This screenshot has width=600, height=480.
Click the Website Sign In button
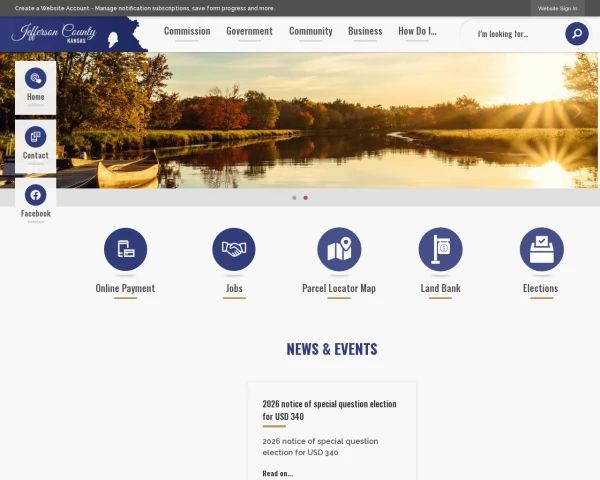click(558, 8)
